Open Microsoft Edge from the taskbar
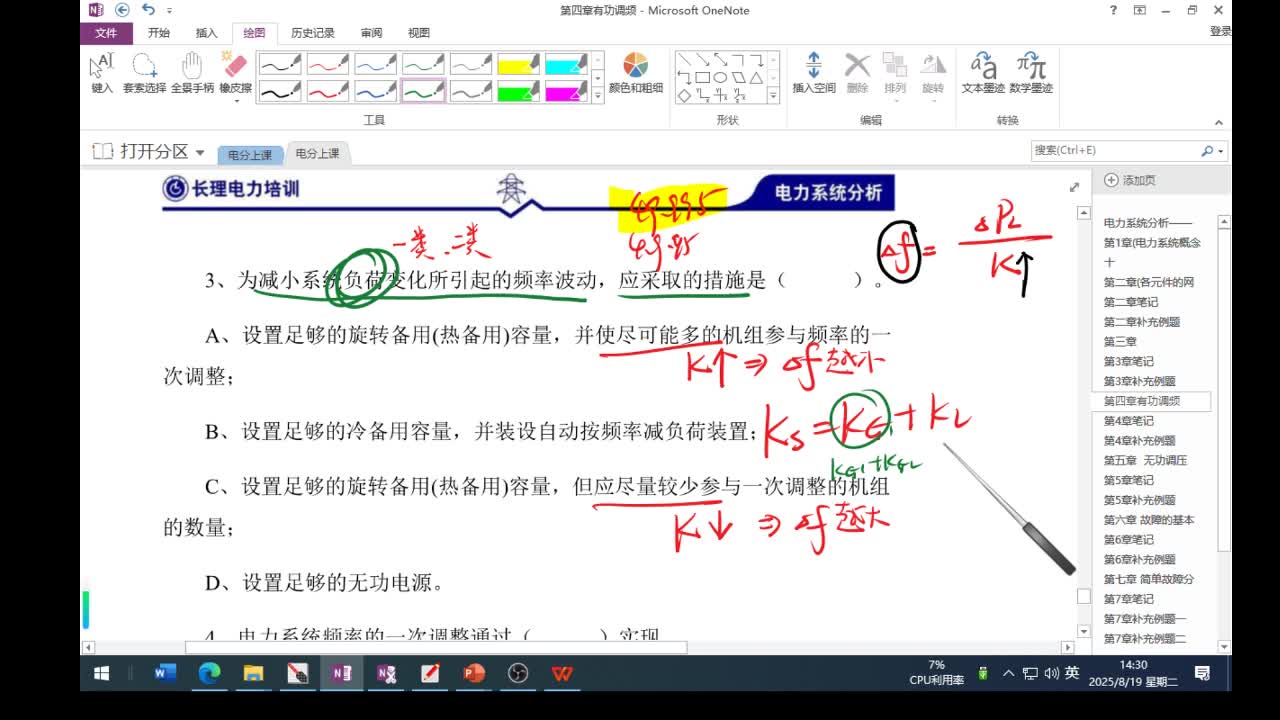This screenshot has height=720, width=1280. [x=209, y=674]
